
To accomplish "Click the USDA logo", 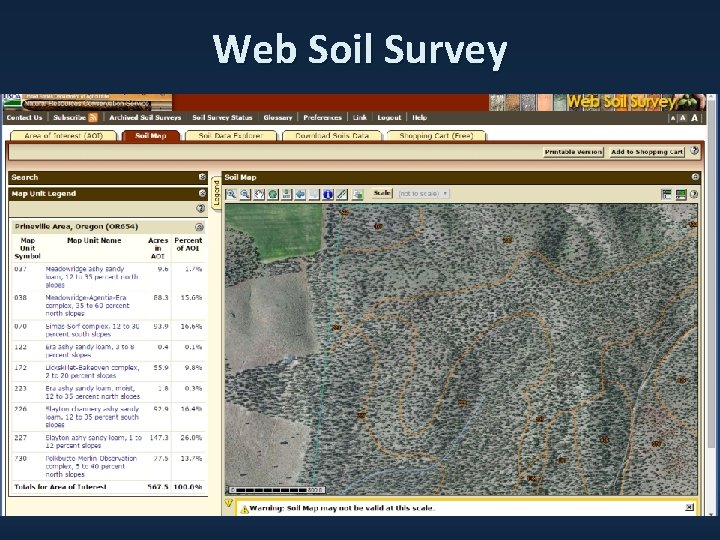I will [x=12, y=101].
